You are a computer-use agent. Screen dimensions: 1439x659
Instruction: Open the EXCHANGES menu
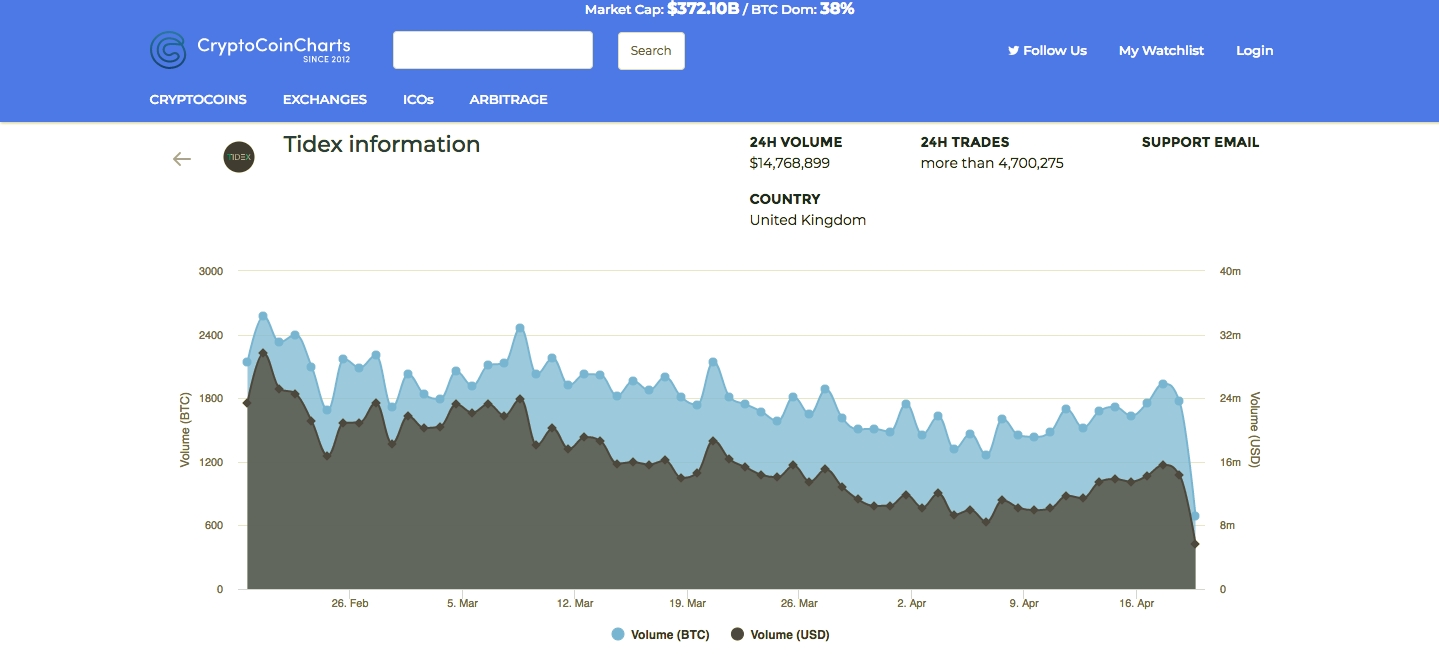point(325,99)
